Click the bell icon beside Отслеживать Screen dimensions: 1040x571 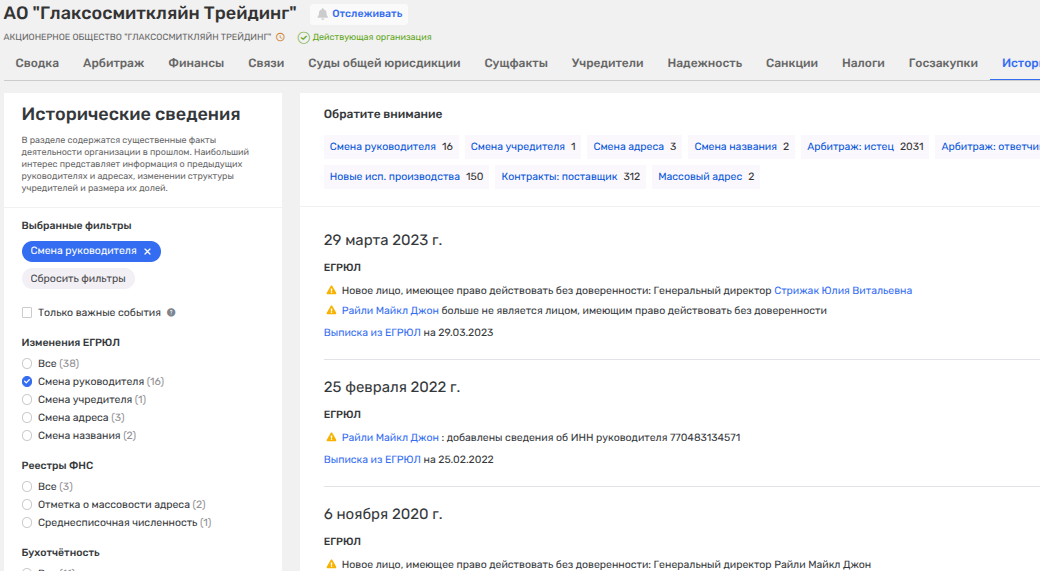click(x=322, y=14)
